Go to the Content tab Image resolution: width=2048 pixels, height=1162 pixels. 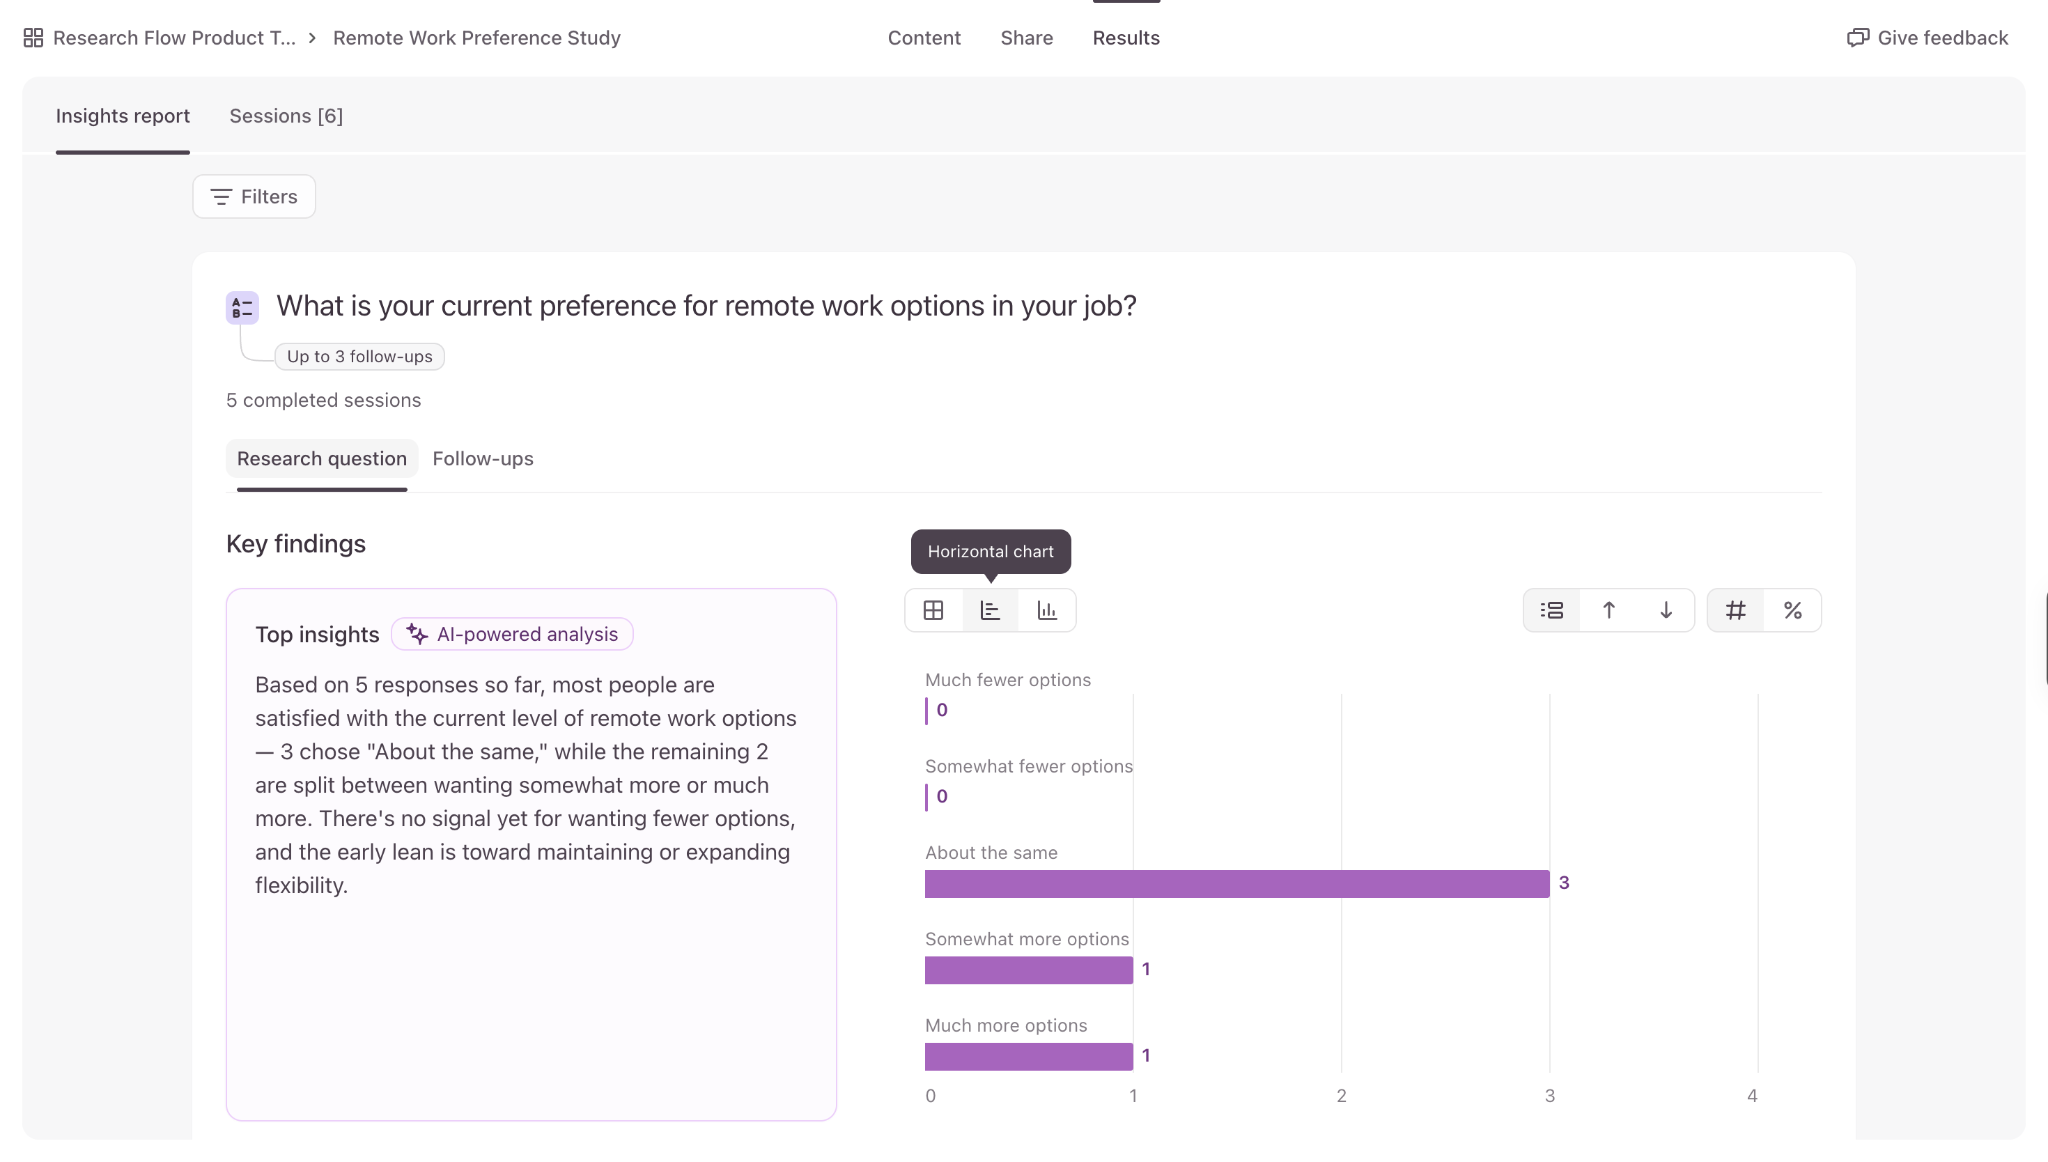click(924, 38)
